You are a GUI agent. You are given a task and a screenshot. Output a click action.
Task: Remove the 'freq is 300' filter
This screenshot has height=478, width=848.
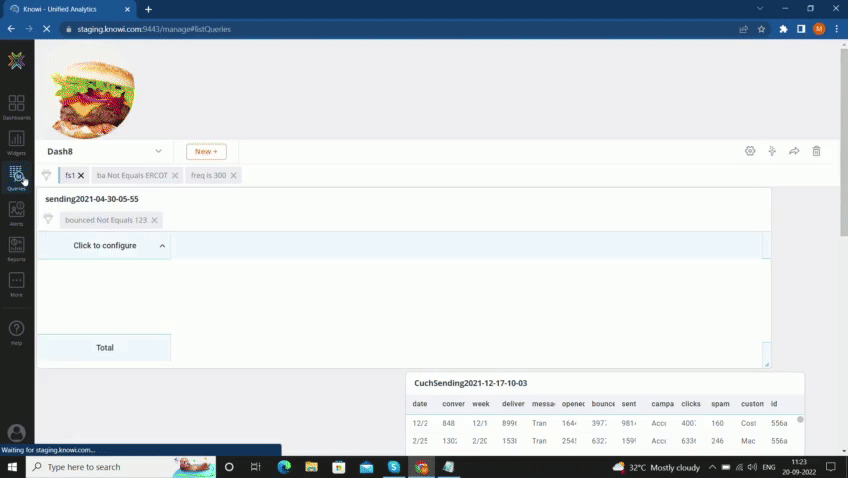pyautogui.click(x=234, y=175)
